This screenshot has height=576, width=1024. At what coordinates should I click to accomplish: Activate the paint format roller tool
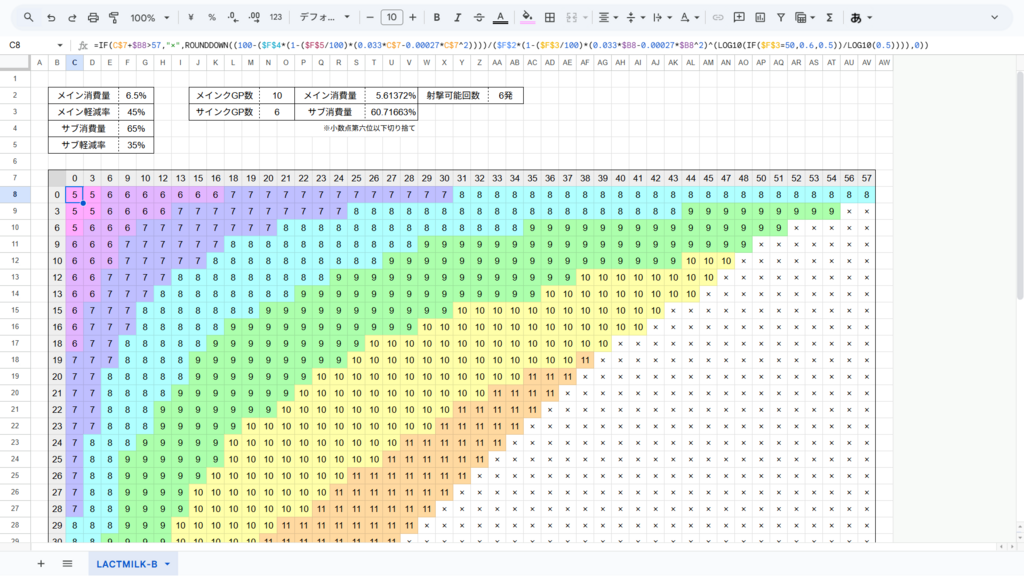[x=114, y=18]
